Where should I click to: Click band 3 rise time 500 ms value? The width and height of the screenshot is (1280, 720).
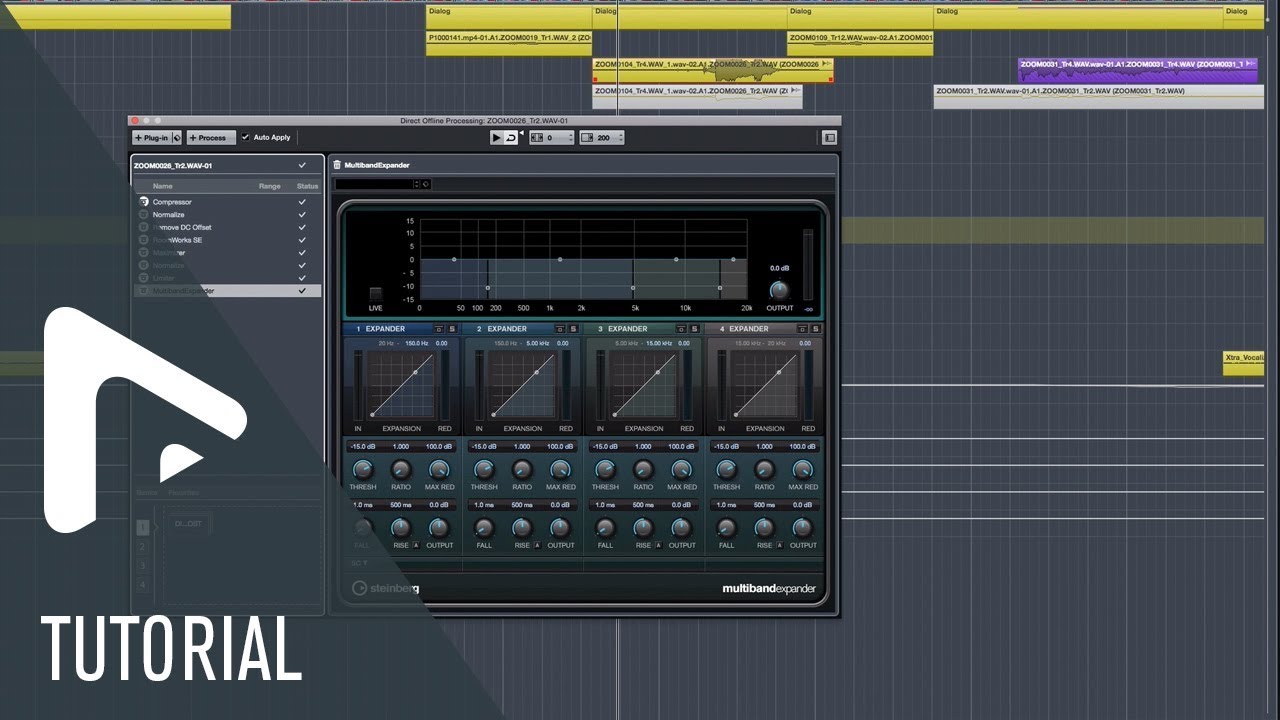643,505
